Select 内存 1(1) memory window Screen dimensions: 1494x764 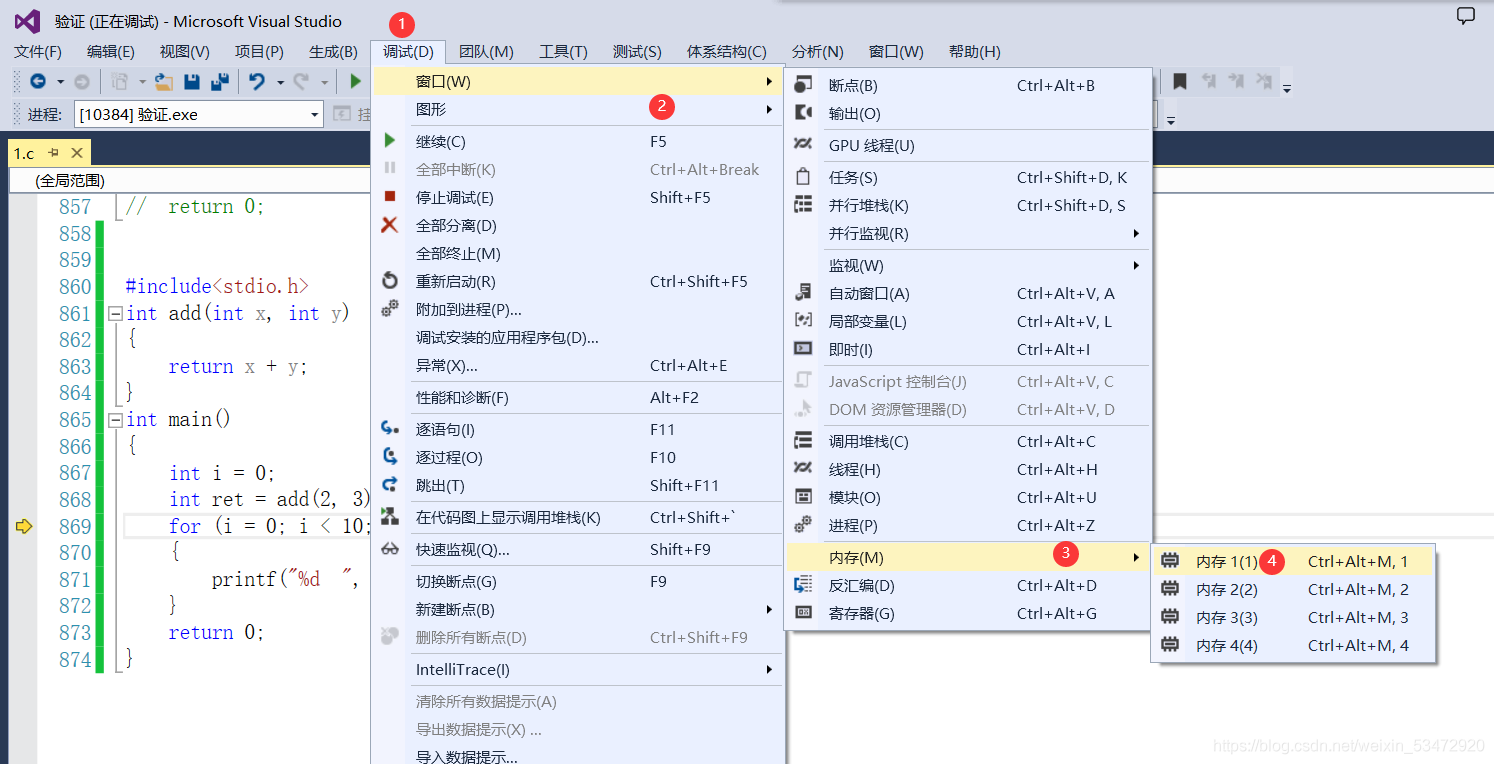(1293, 561)
